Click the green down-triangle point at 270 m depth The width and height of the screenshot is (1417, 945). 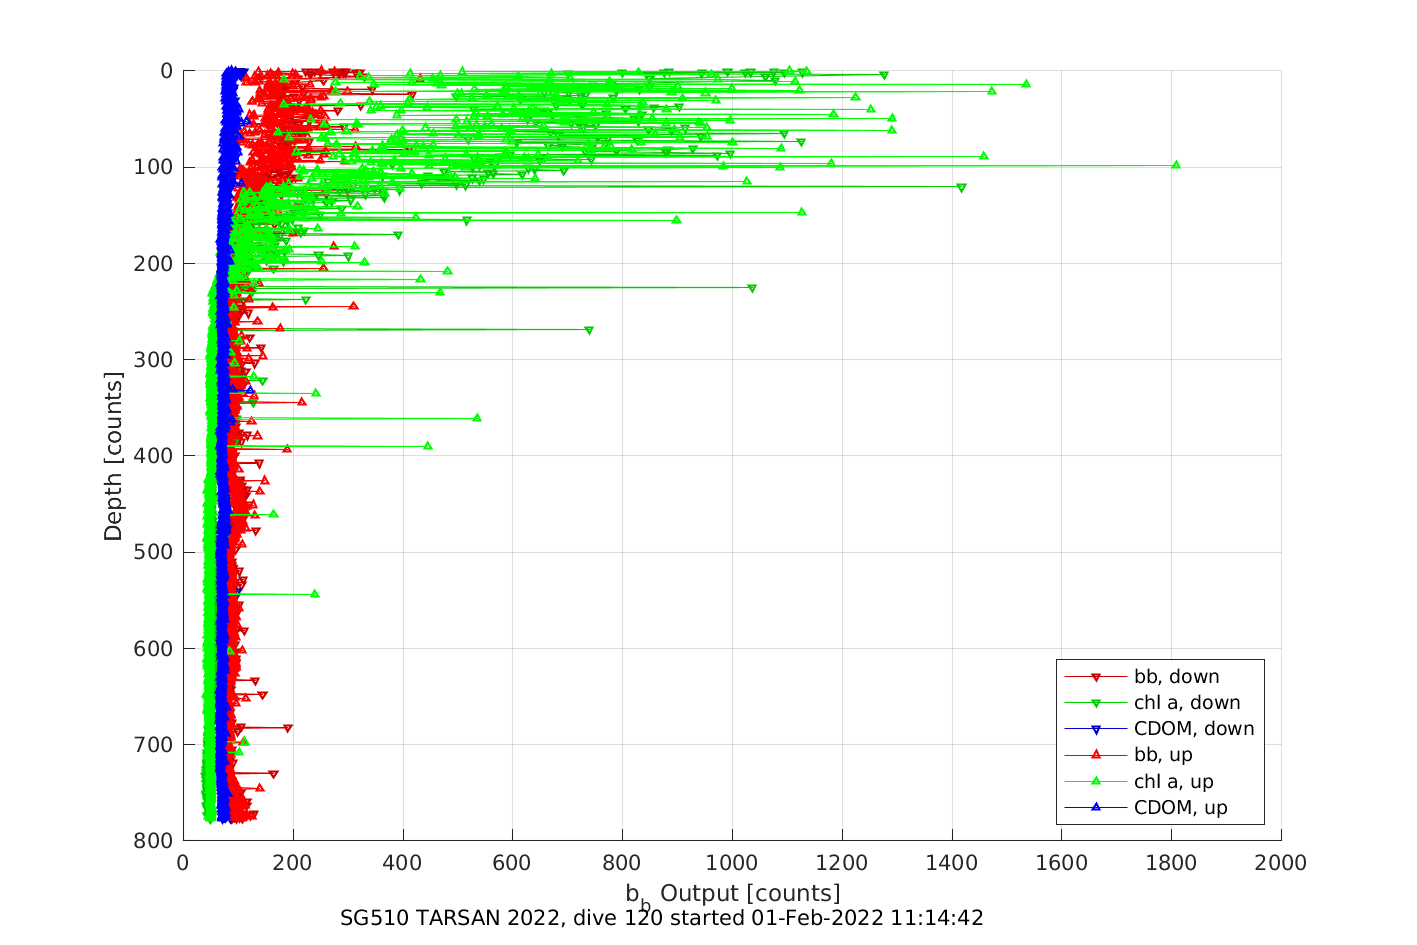tap(589, 330)
